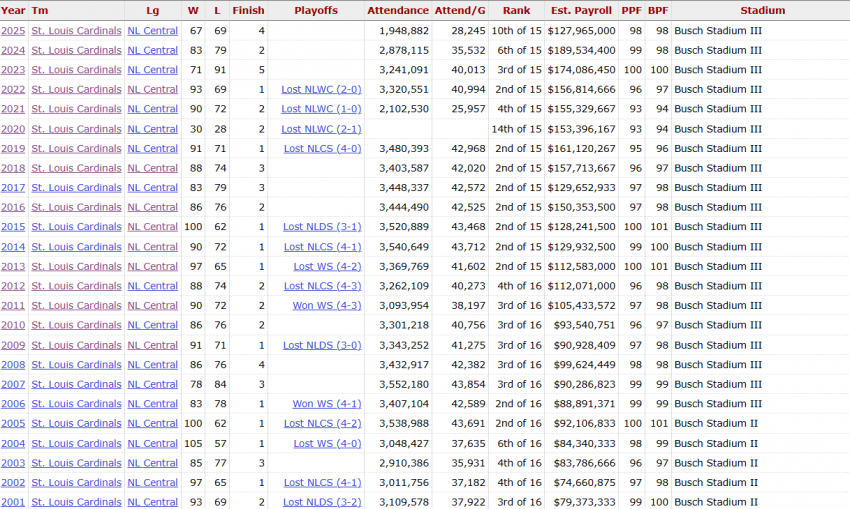The height and width of the screenshot is (509, 850).
Task: Open Lost NLCS (4-3) playoff link
Action: (323, 286)
